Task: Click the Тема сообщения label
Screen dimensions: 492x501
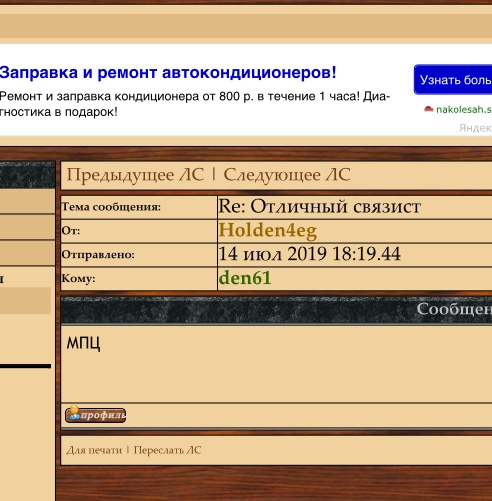Action: (x=111, y=207)
